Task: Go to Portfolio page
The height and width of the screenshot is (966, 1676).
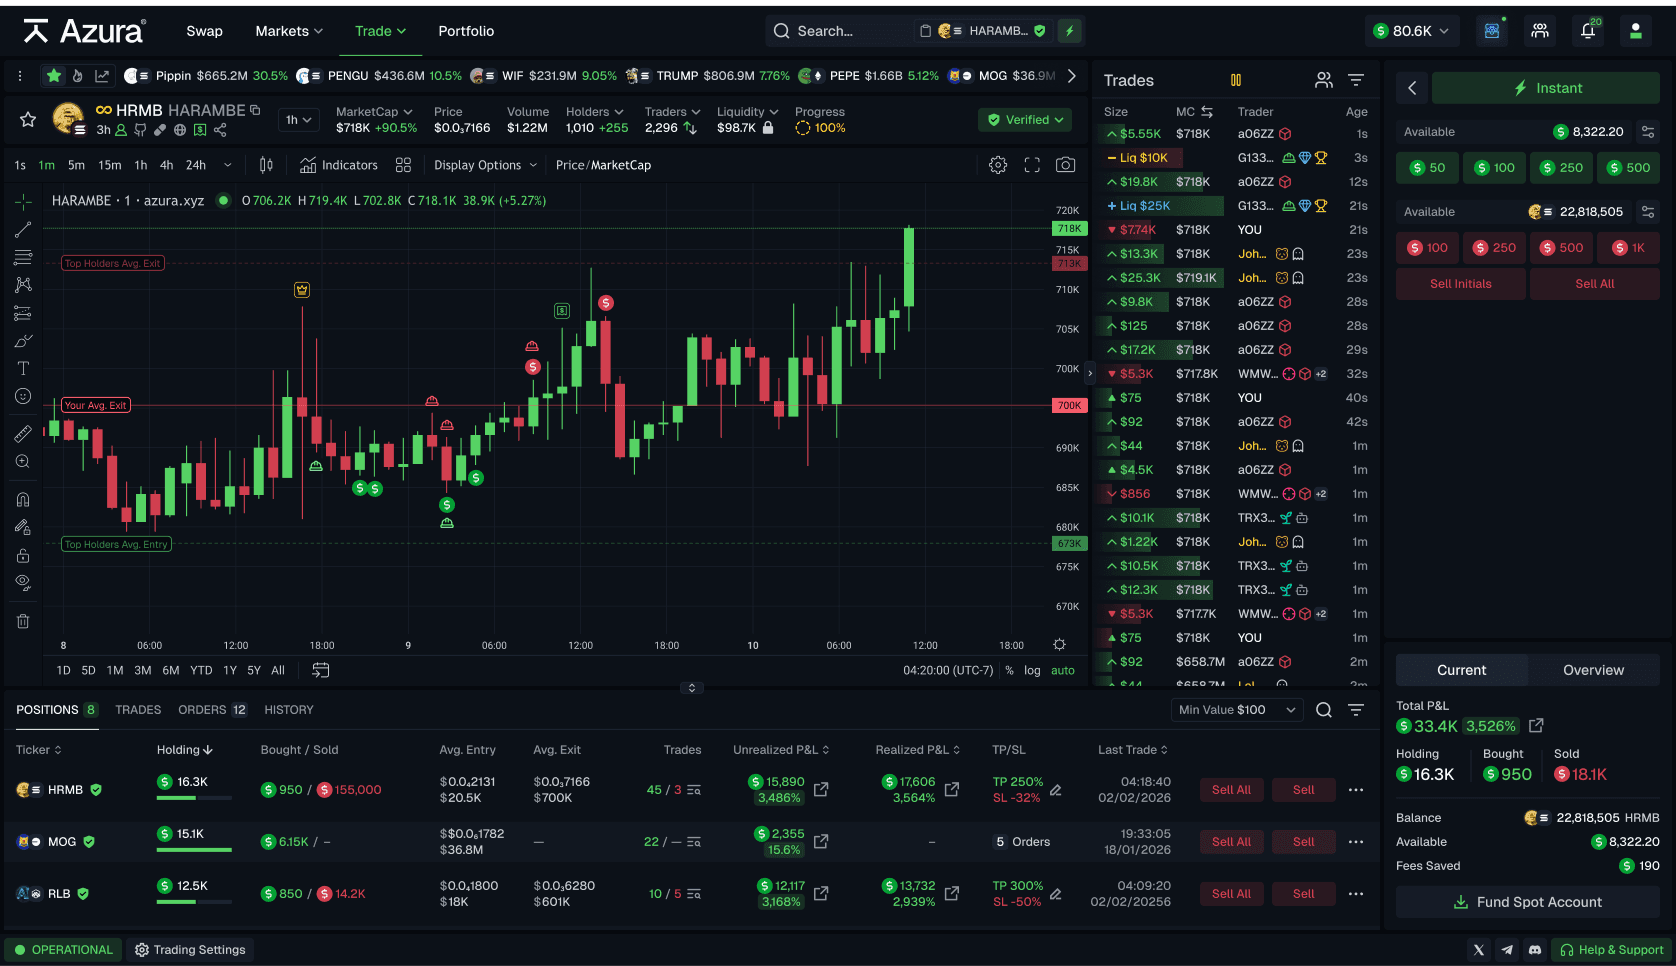Action: pos(466,31)
